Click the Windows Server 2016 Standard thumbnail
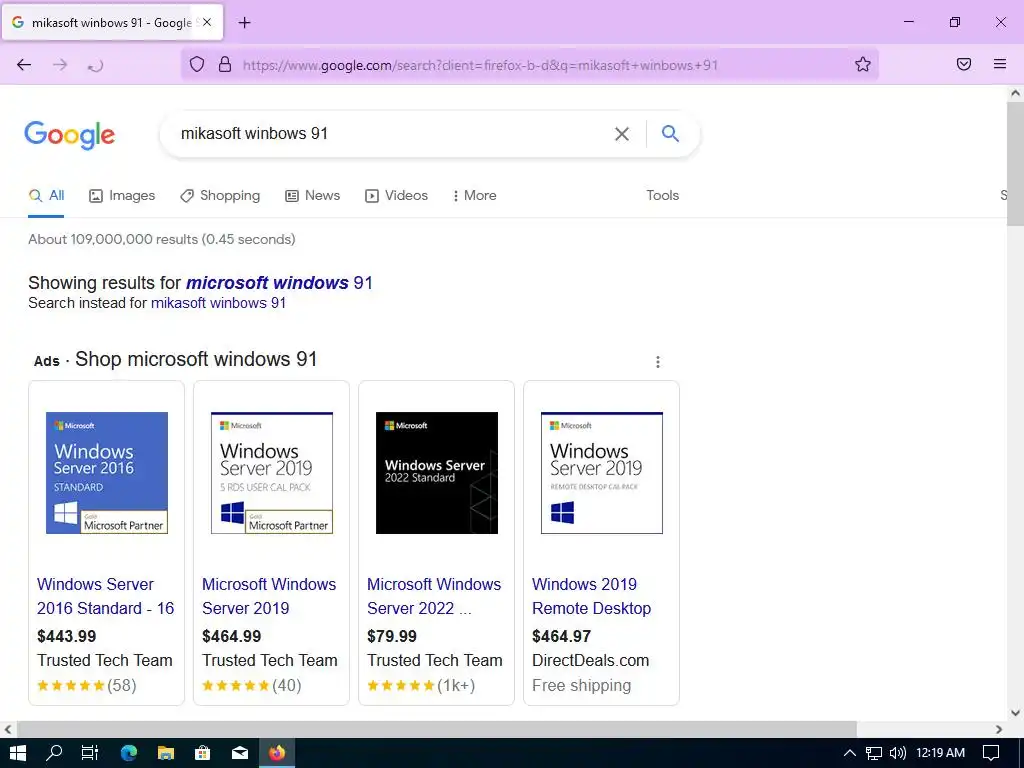The width and height of the screenshot is (1024, 768). coord(107,473)
